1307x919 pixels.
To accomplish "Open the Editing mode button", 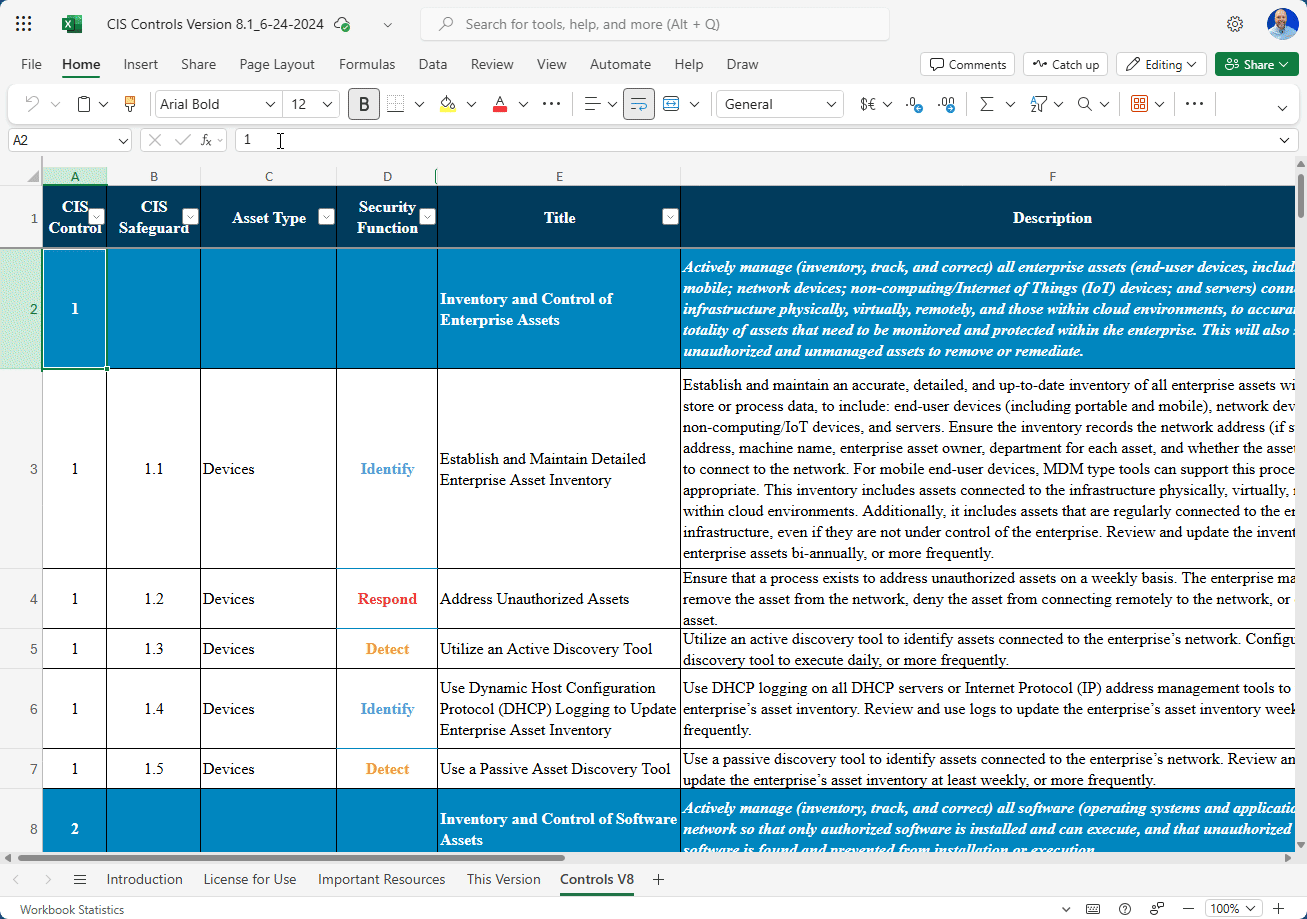I will 1161,64.
